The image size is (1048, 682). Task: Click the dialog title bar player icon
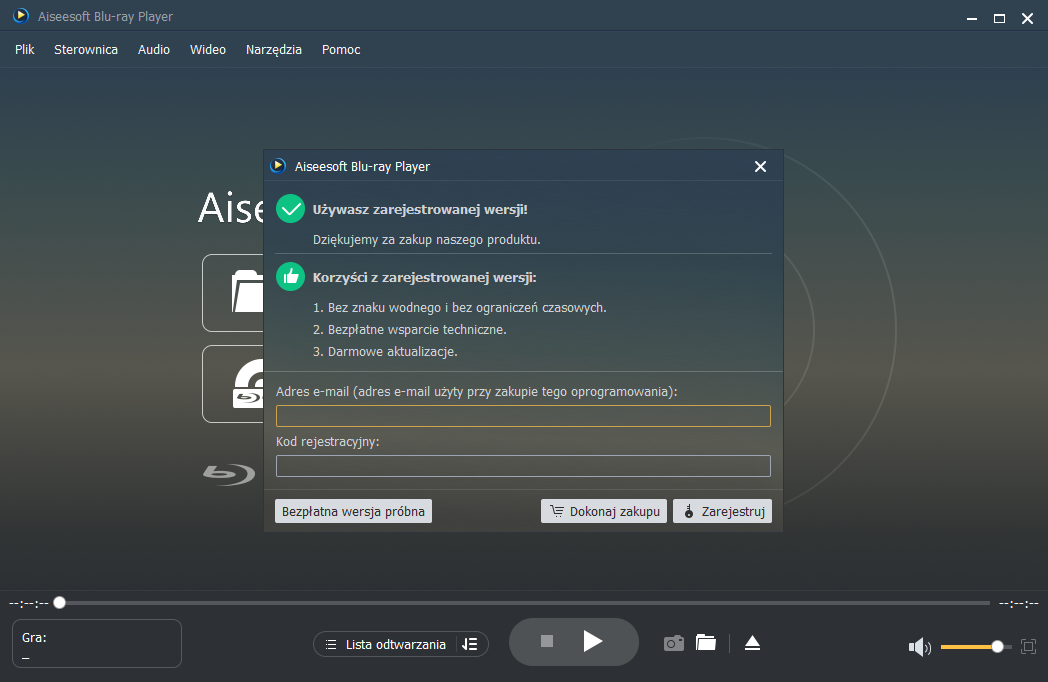[278, 166]
